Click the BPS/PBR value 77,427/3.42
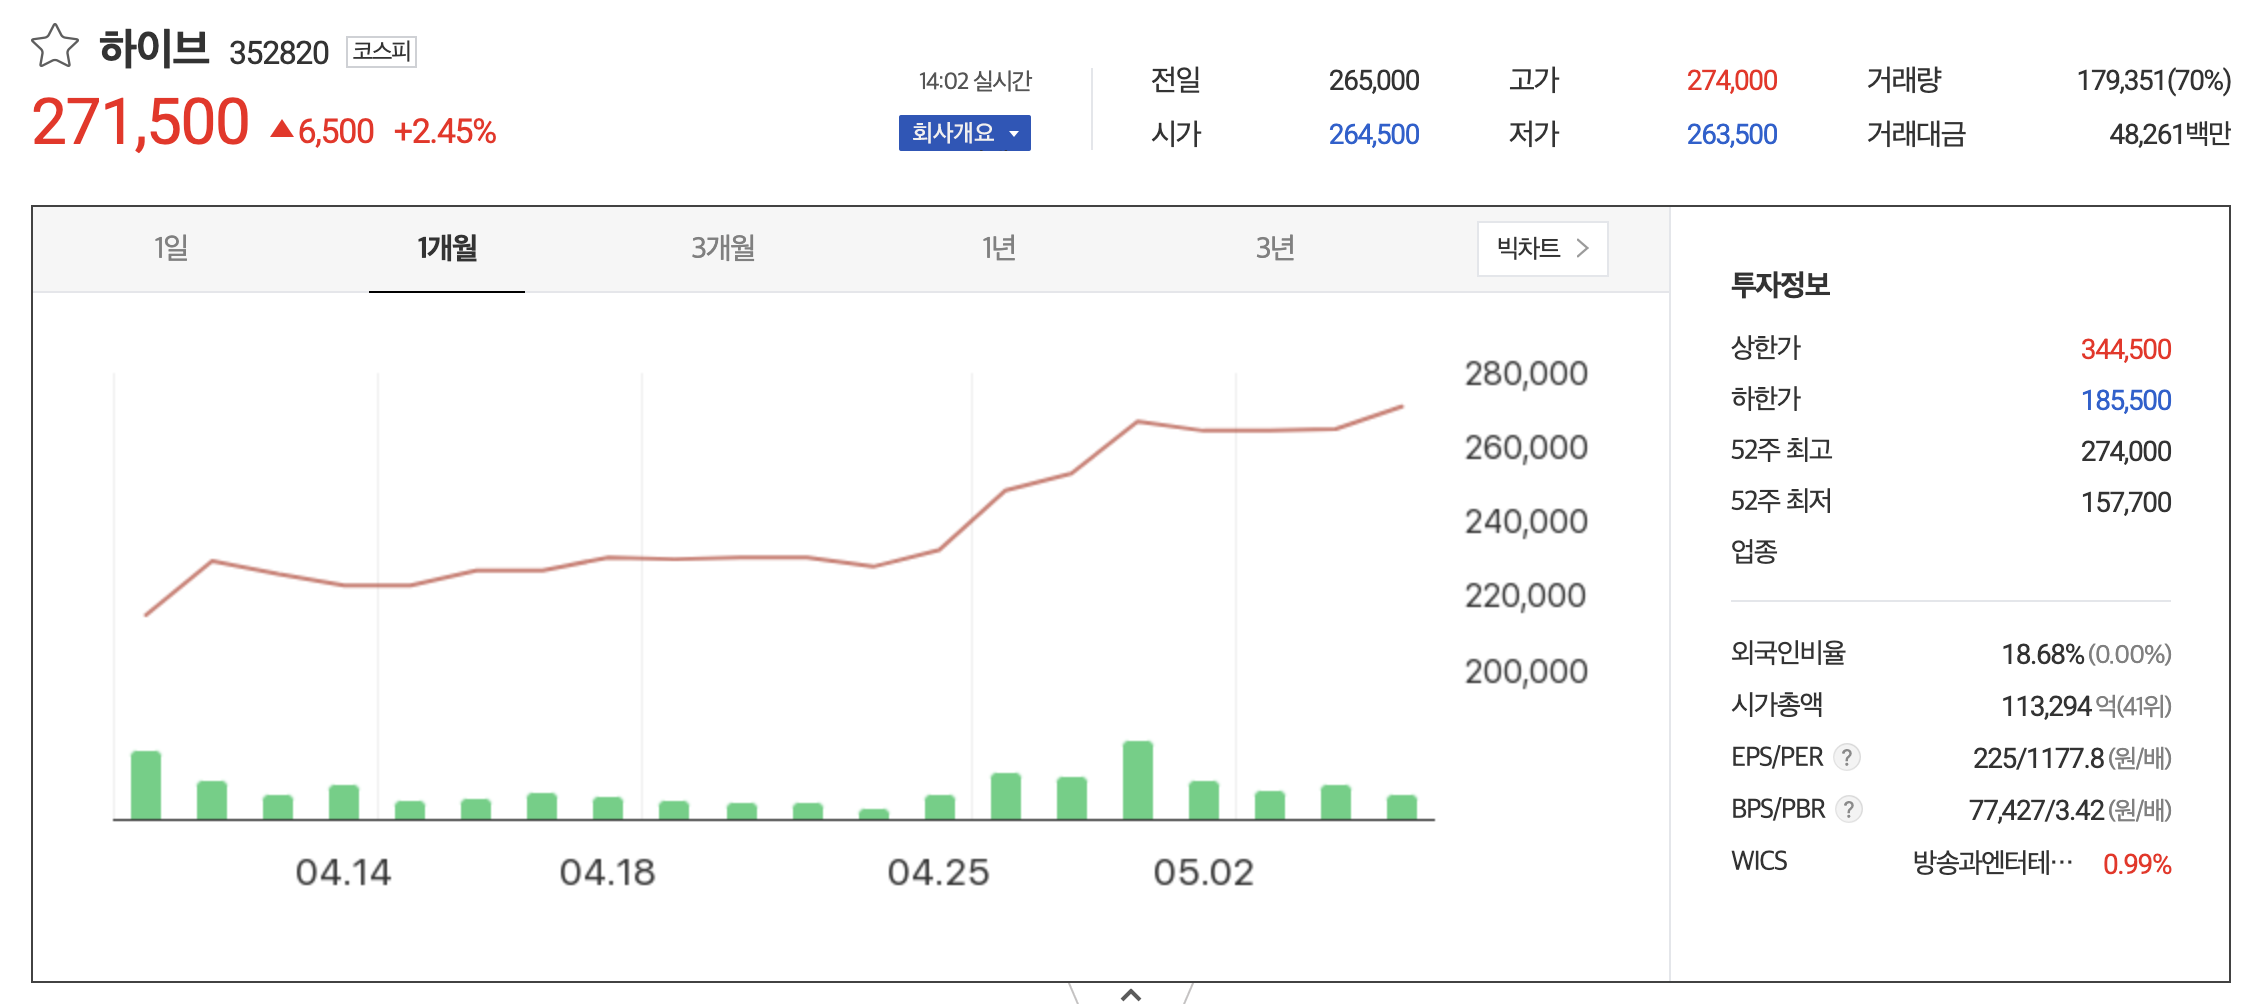This screenshot has width=2258, height=1004. [2036, 810]
